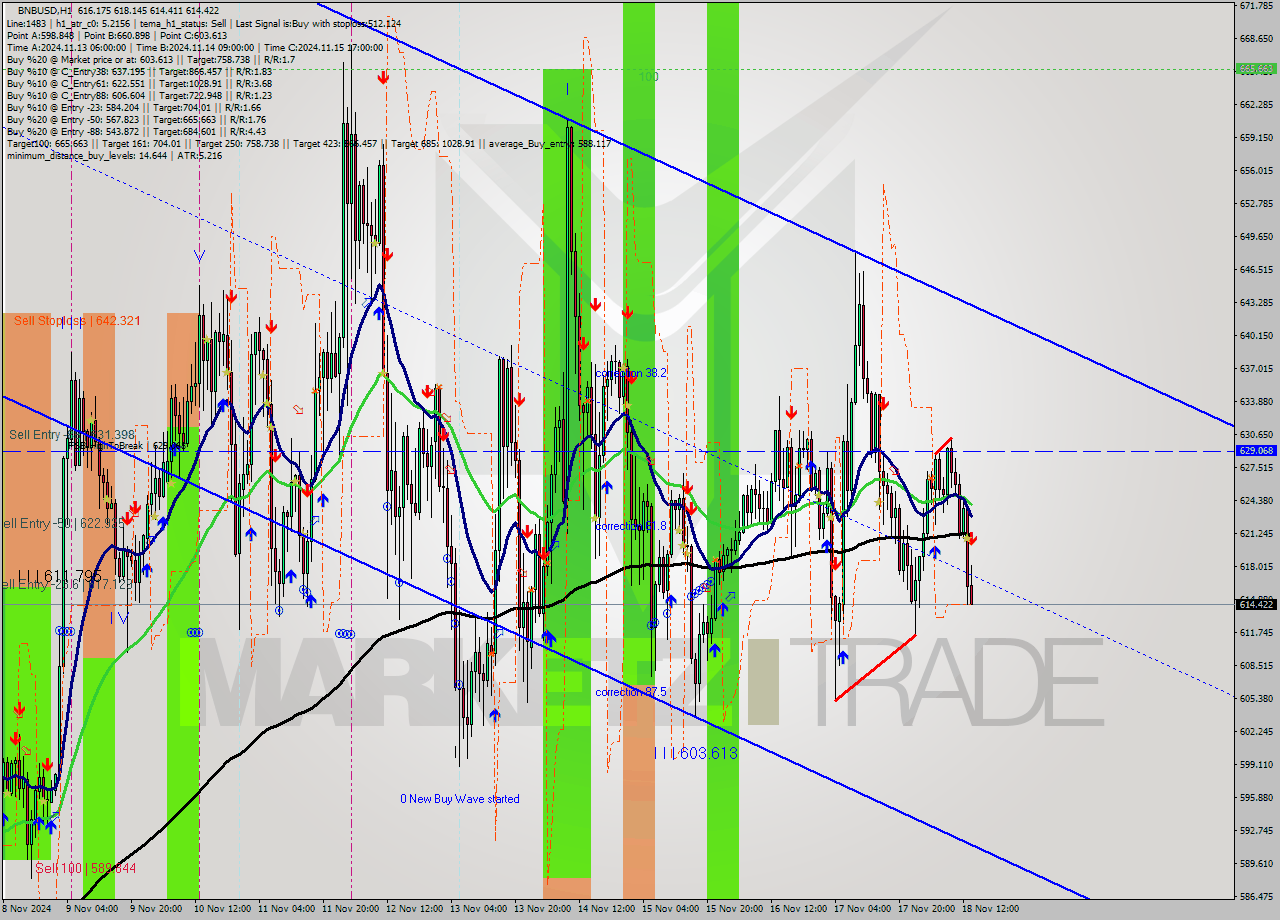
Task: Select the 'I I I 603.613' level label
Action: click(x=696, y=753)
